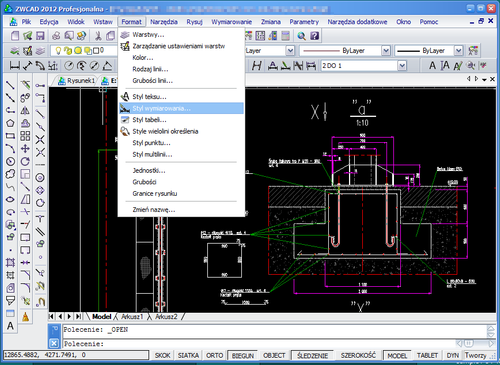Expand the dimension style 2 DO 1 dropdown
Viewport: 500px width, 365px height.
tap(402, 66)
